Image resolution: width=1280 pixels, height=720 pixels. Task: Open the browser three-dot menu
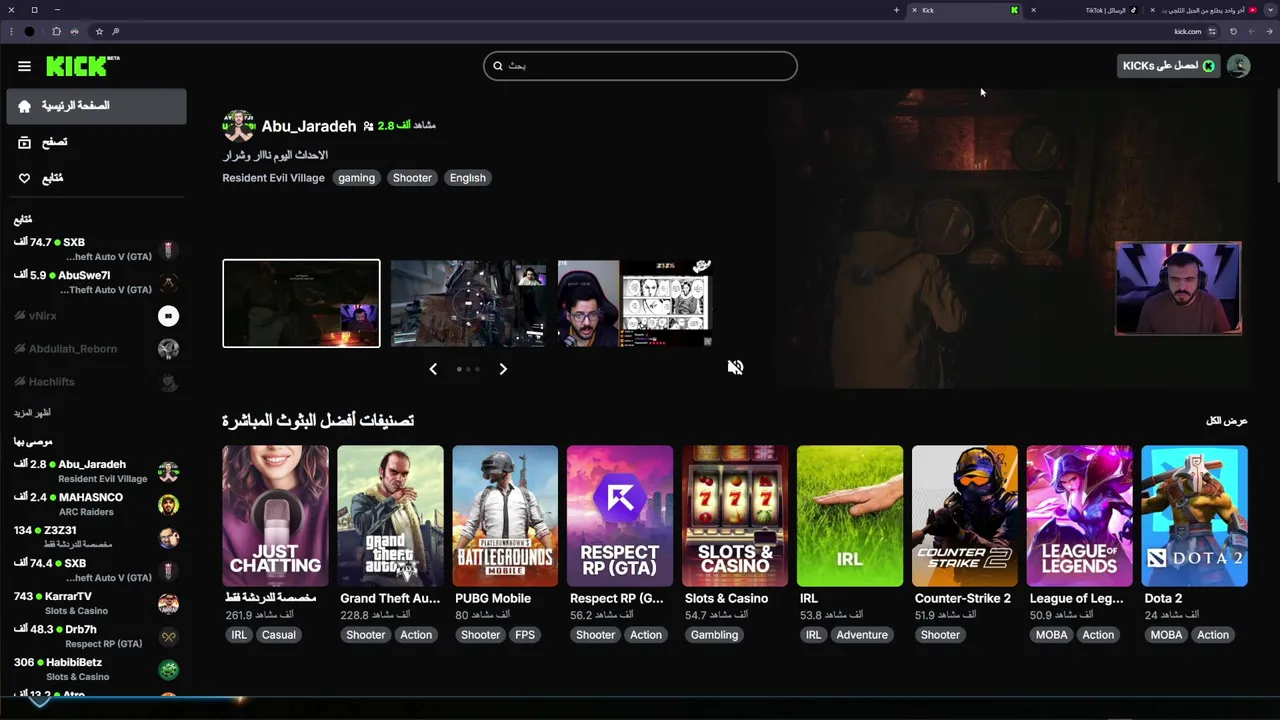click(11, 31)
